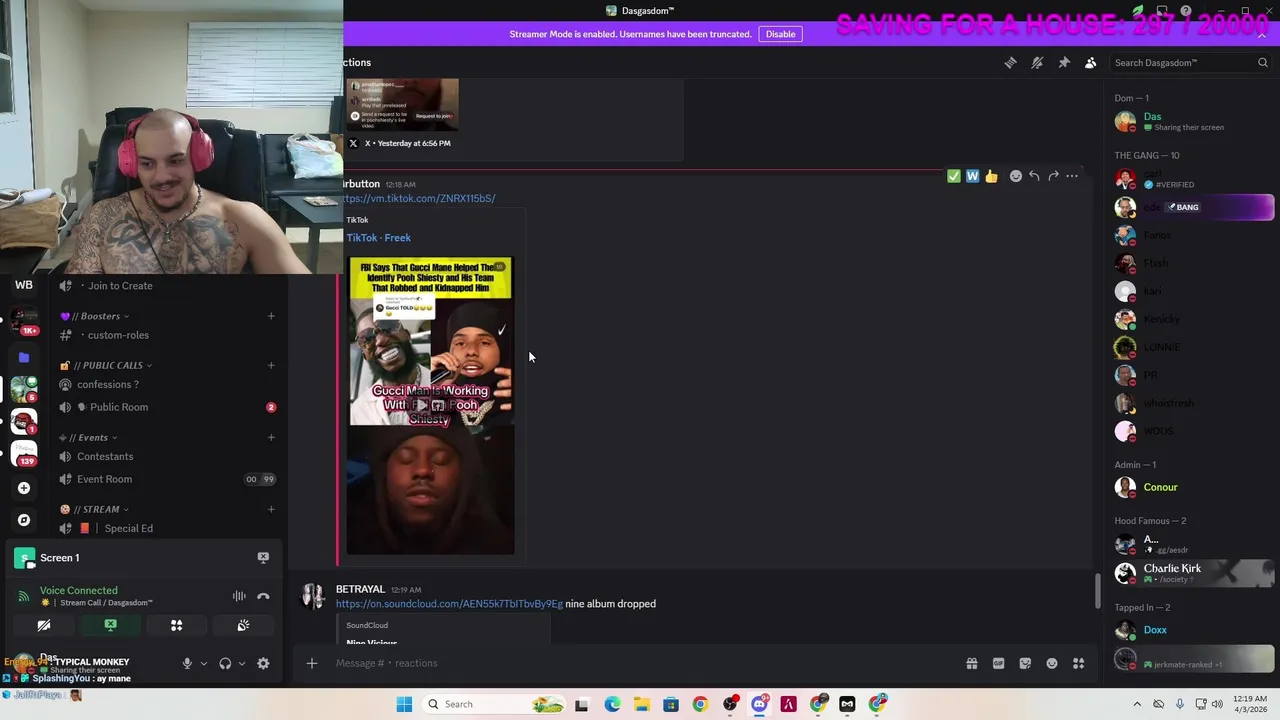Image resolution: width=1280 pixels, height=720 pixels.
Task: Open the soundboard
Action: [243, 625]
